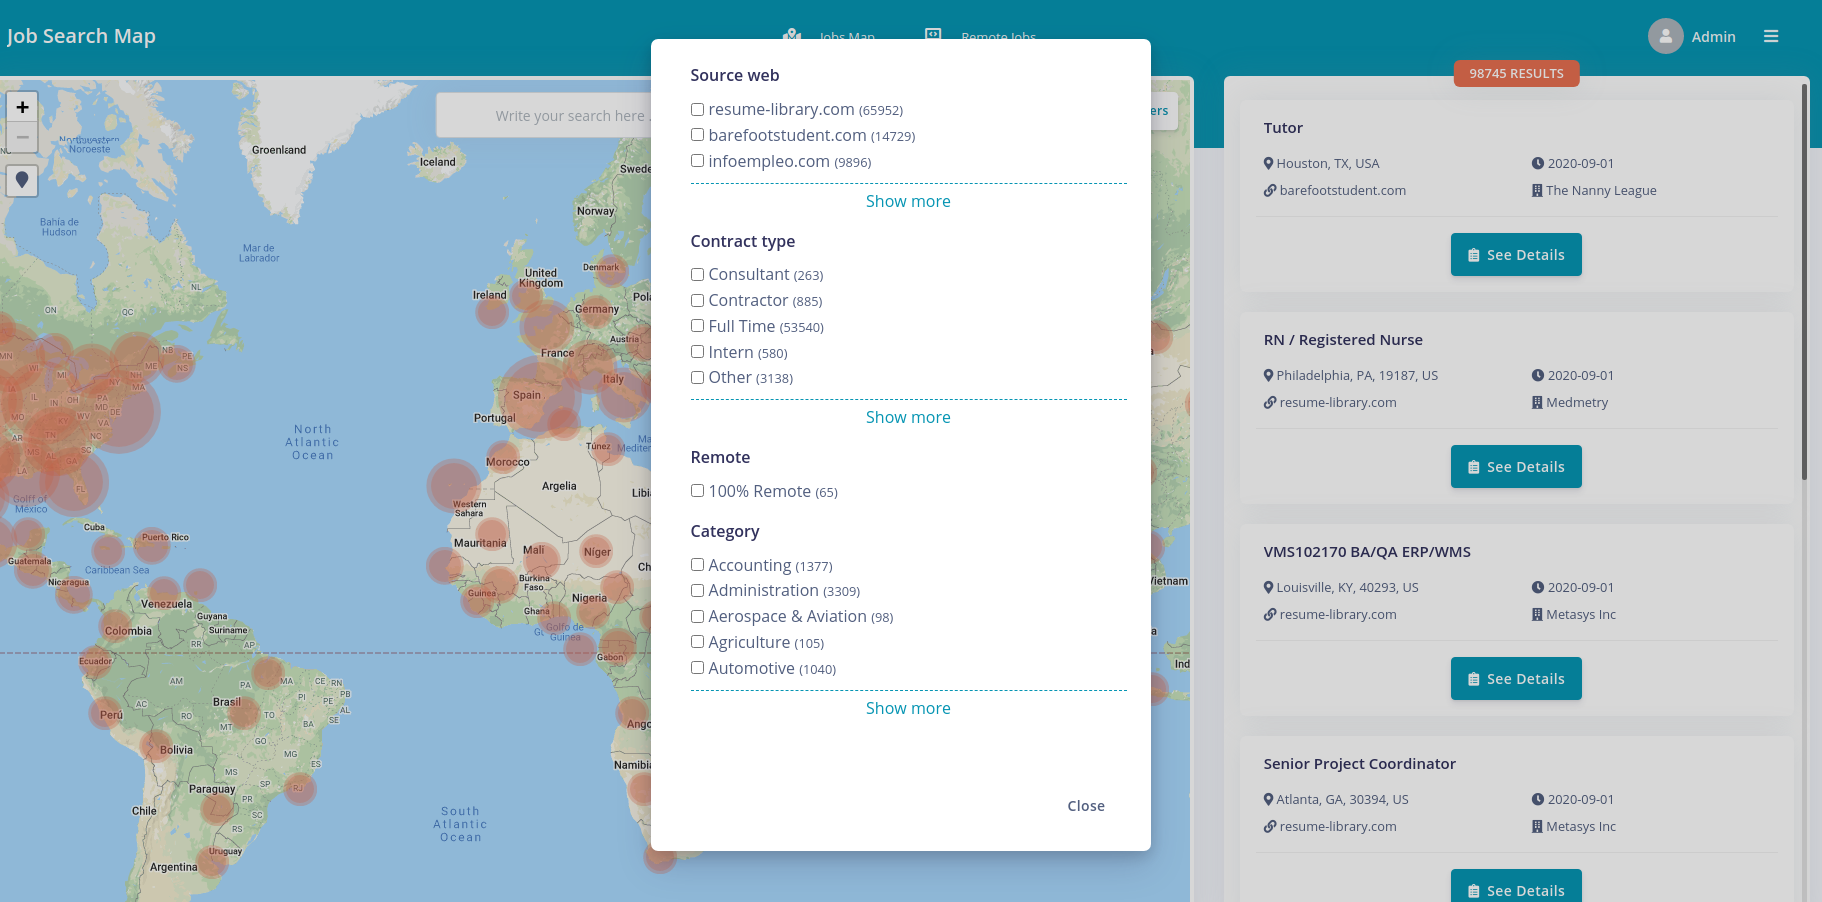The width and height of the screenshot is (1822, 902).
Task: Check the Accounting category checkbox
Action: pos(697,565)
